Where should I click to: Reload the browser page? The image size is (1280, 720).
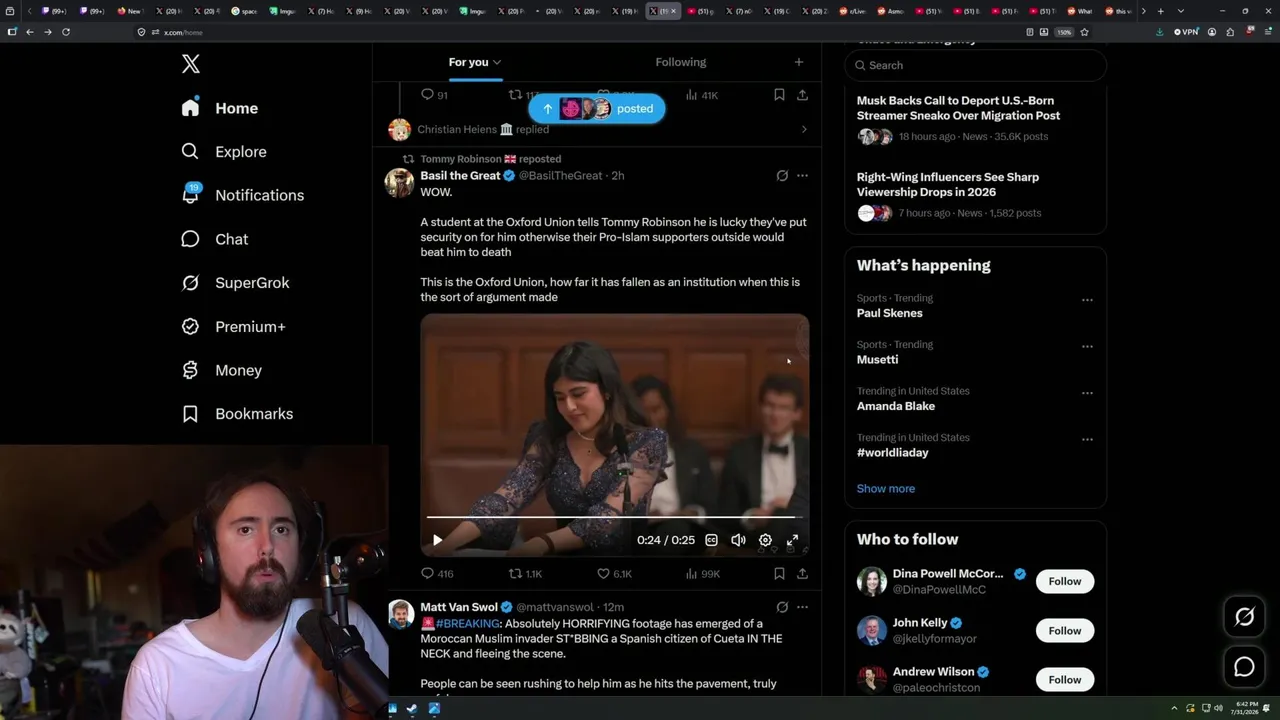pyautogui.click(x=66, y=32)
